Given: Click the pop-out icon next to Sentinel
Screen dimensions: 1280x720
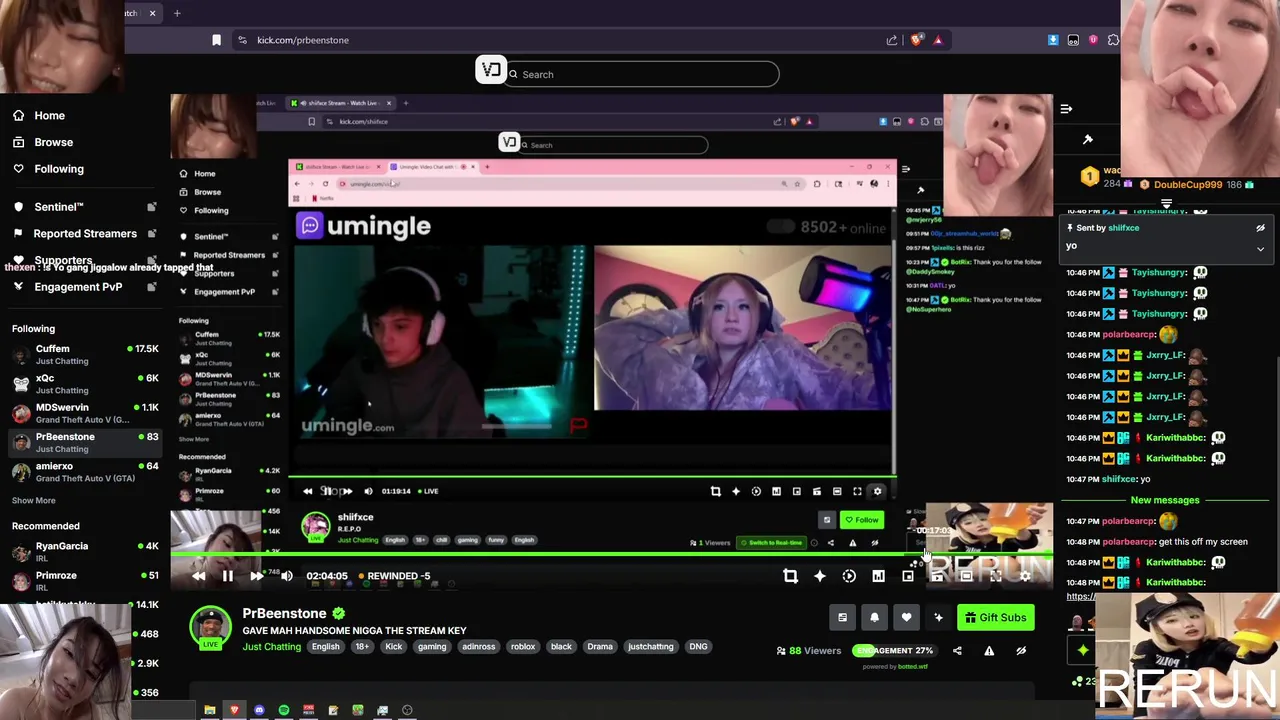Looking at the screenshot, I should point(152,207).
